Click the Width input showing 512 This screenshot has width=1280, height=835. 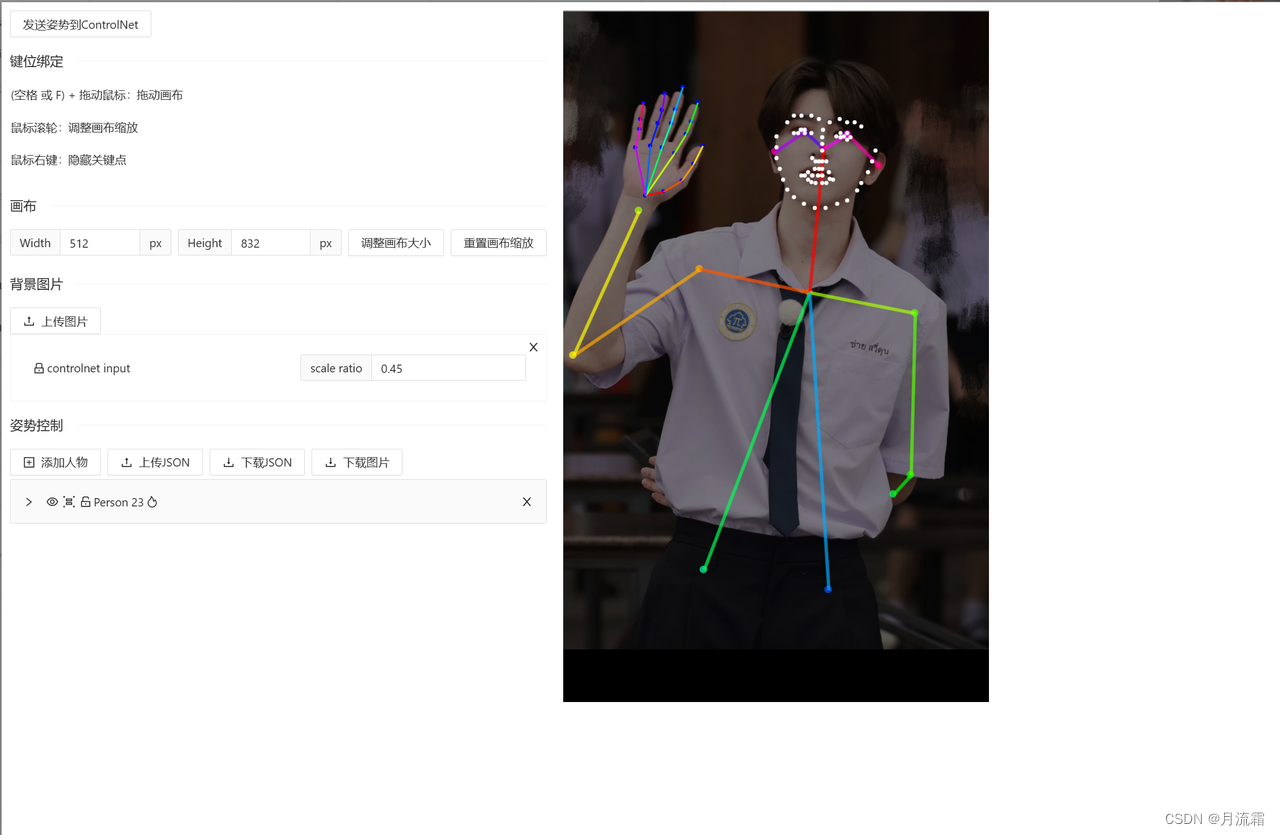tap(99, 243)
